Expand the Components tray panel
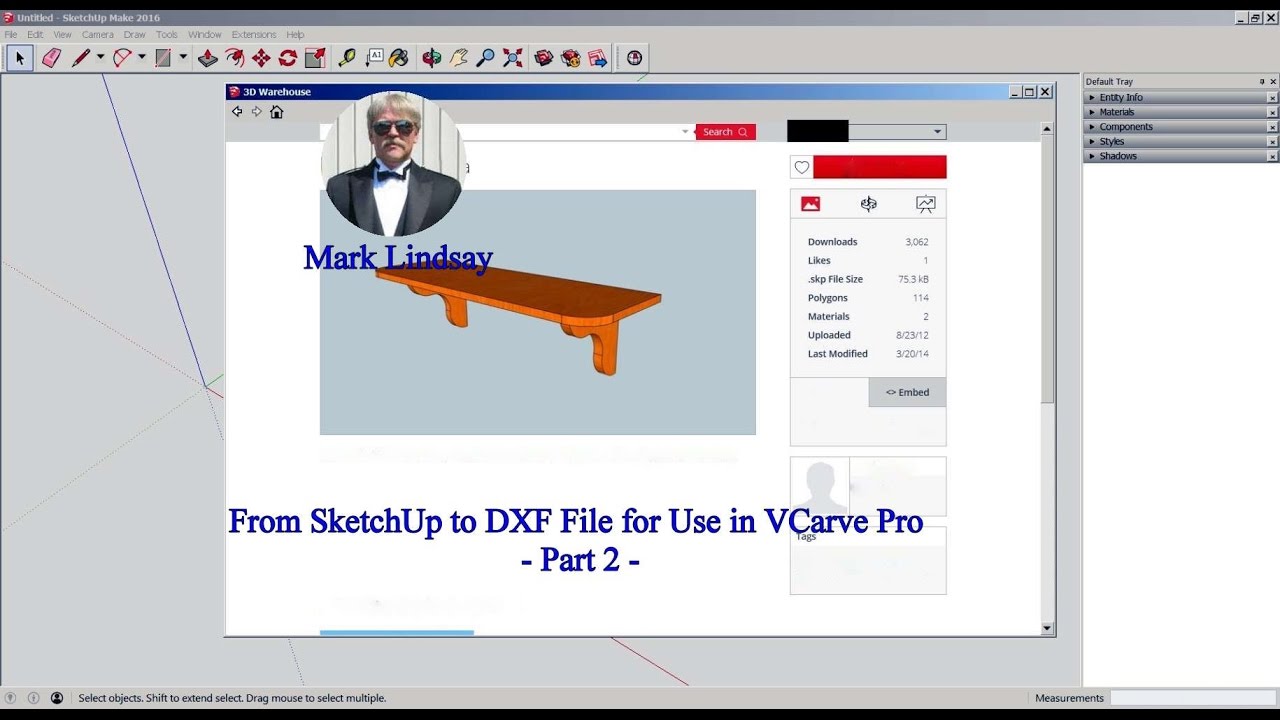 (1181, 127)
